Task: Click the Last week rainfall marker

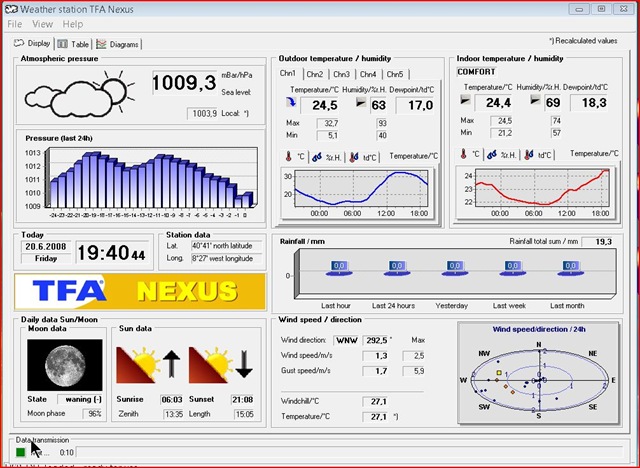Action: pyautogui.click(x=513, y=268)
